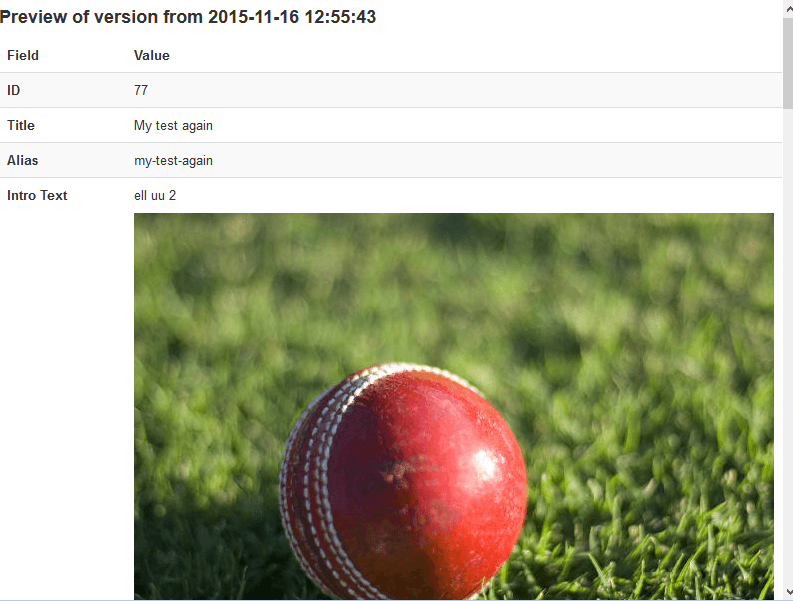The image size is (793, 601).
Task: Select the Intro Text row label
Action: tap(37, 195)
